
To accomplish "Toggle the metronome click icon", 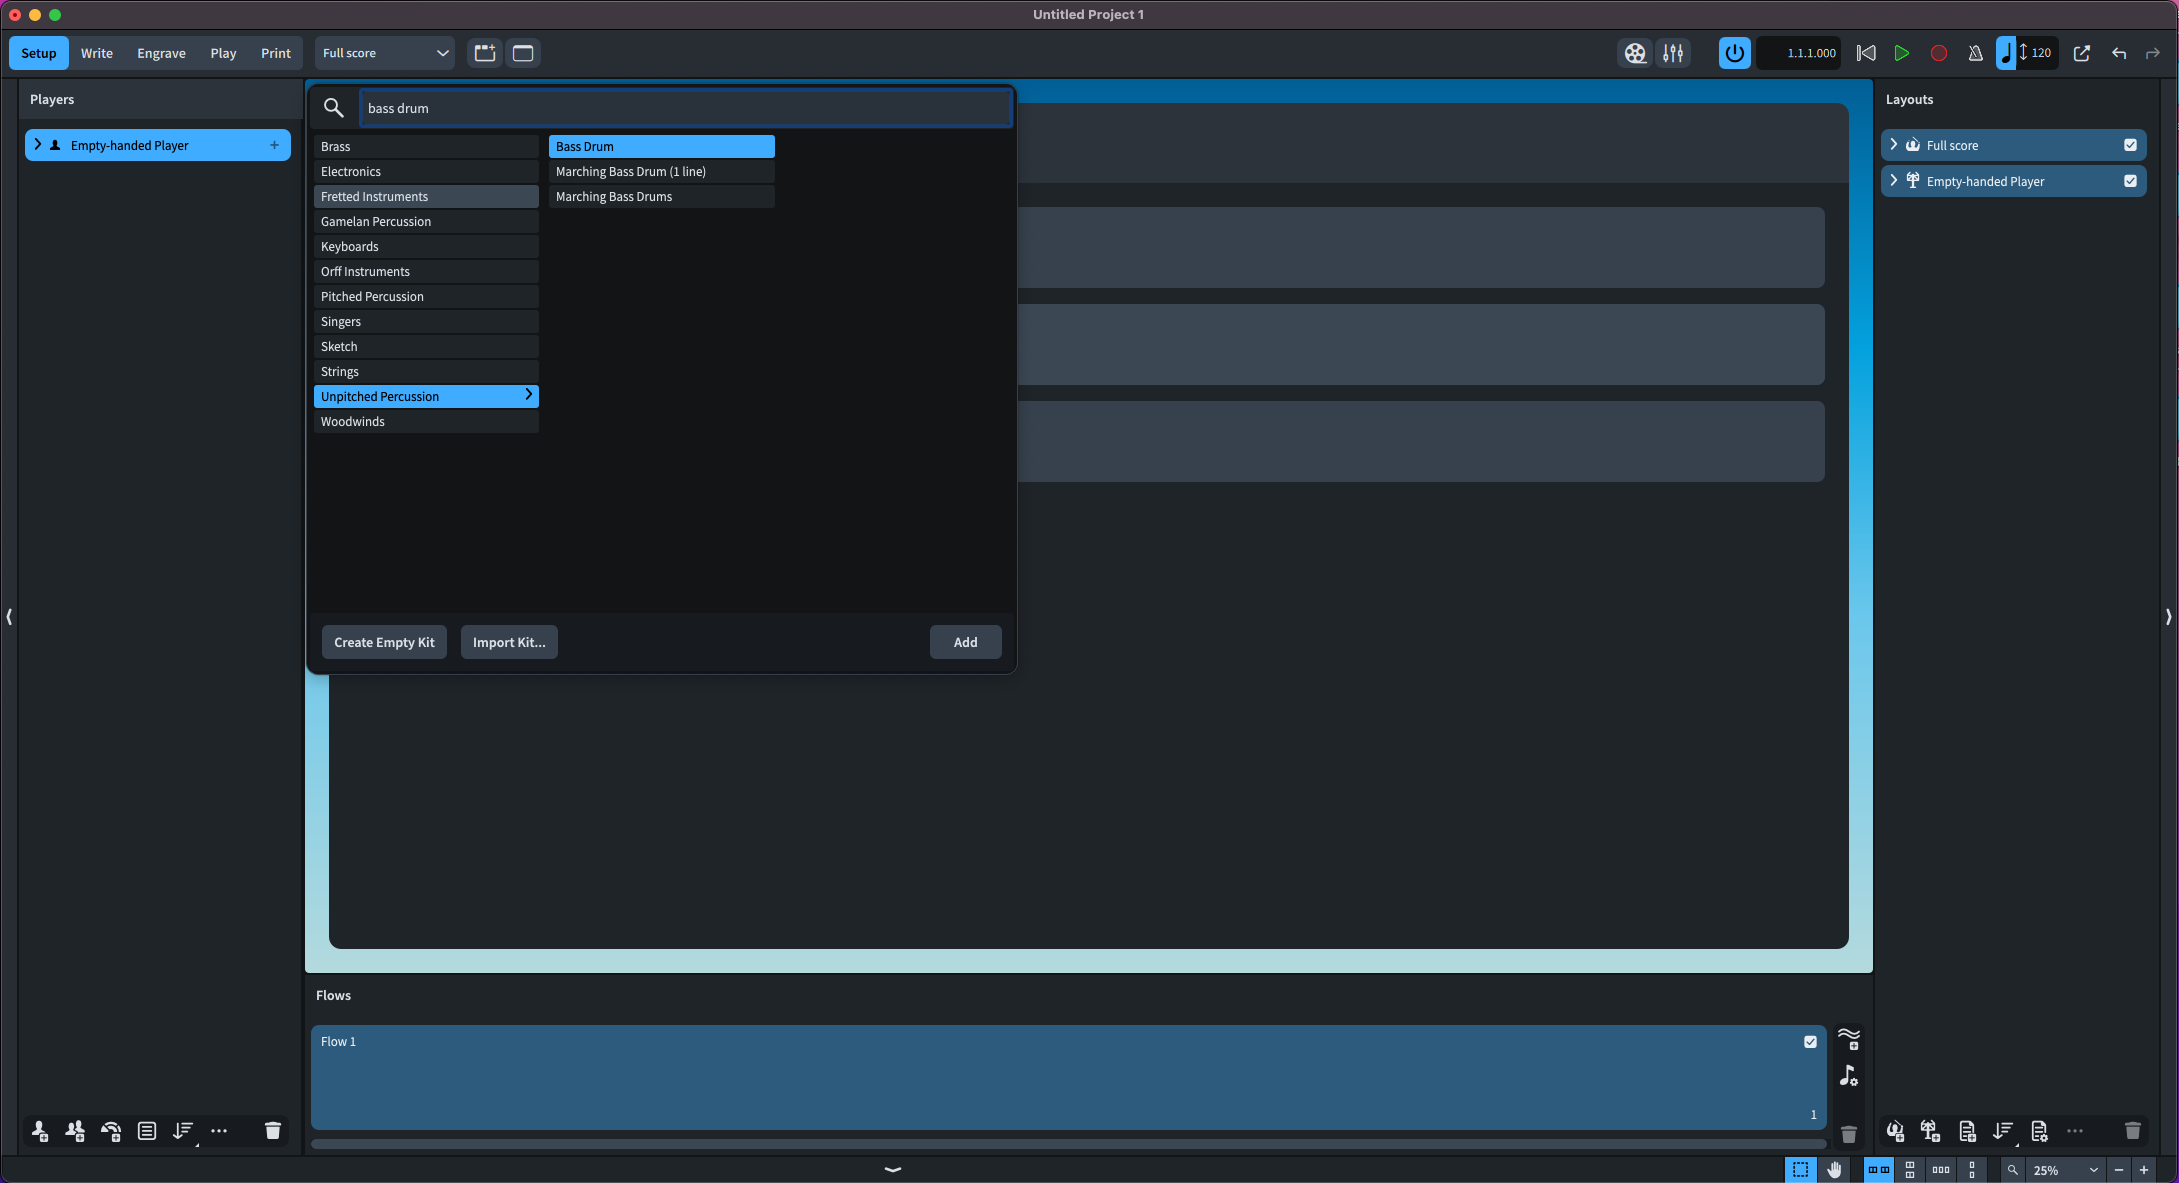I will pos(1975,53).
